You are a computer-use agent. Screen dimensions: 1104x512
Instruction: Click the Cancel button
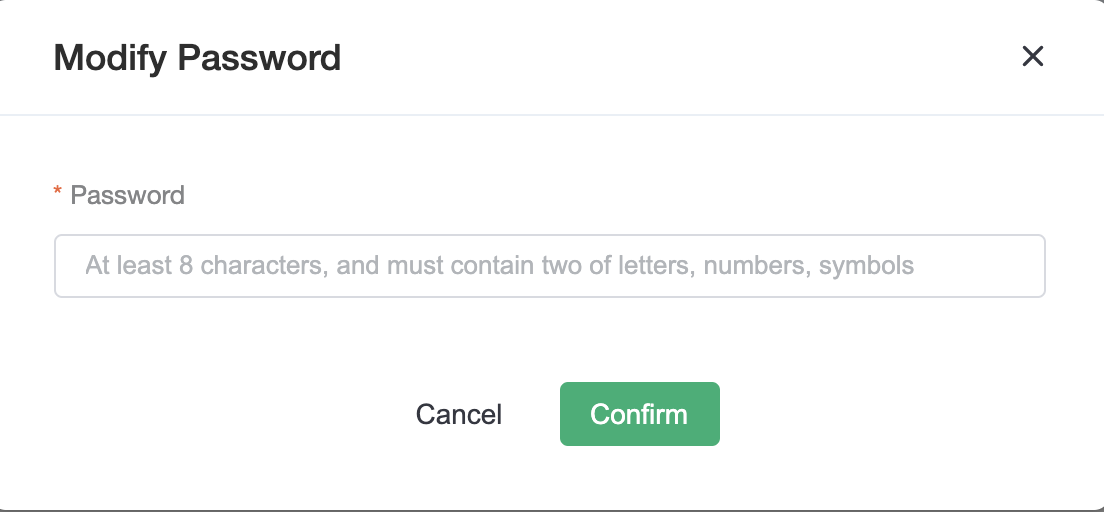pyautogui.click(x=458, y=414)
